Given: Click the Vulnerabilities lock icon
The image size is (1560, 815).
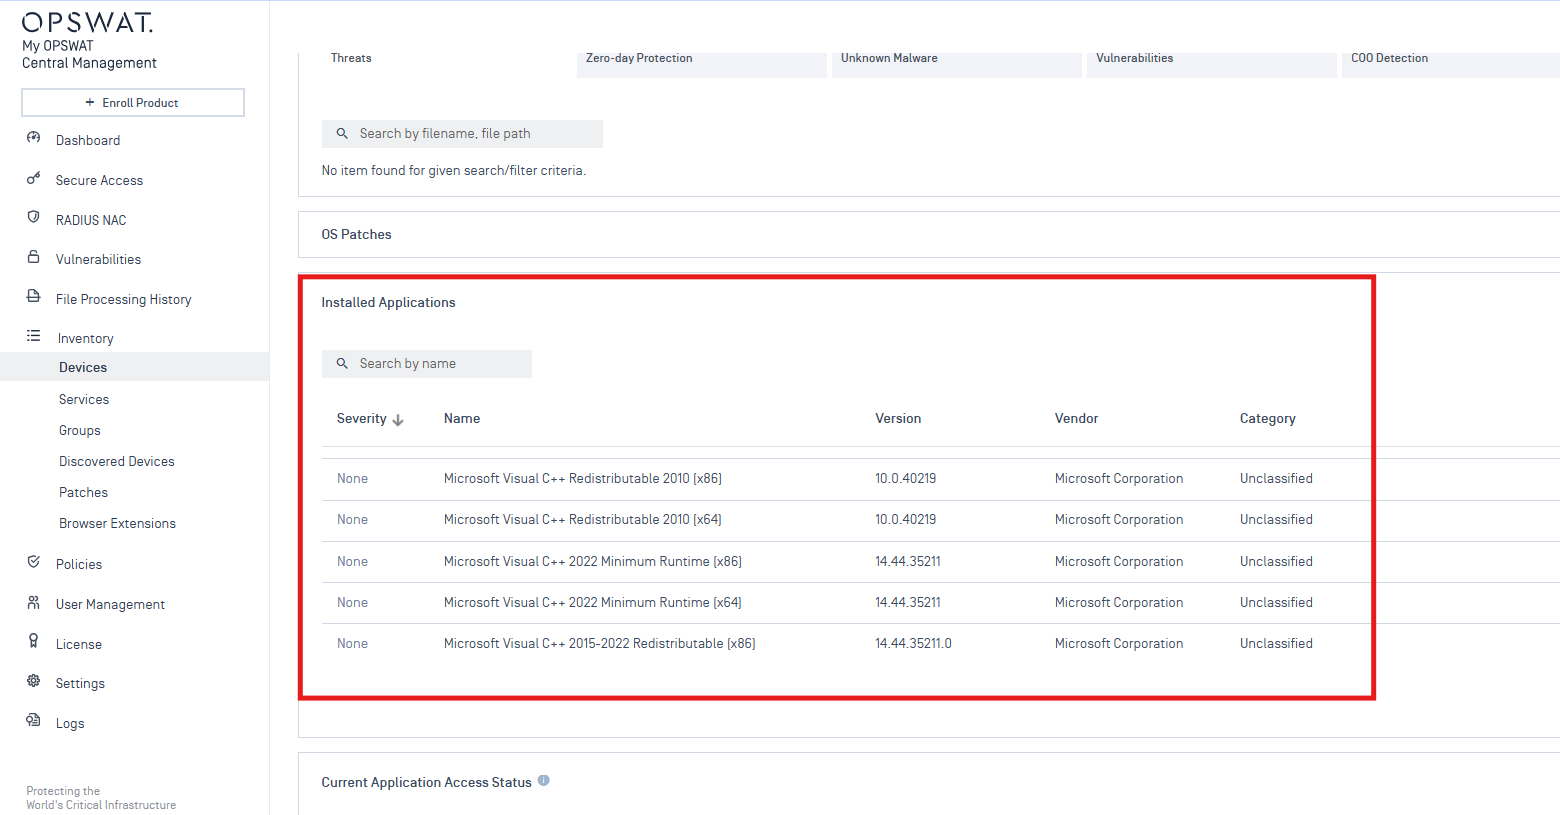Looking at the screenshot, I should pyautogui.click(x=33, y=258).
